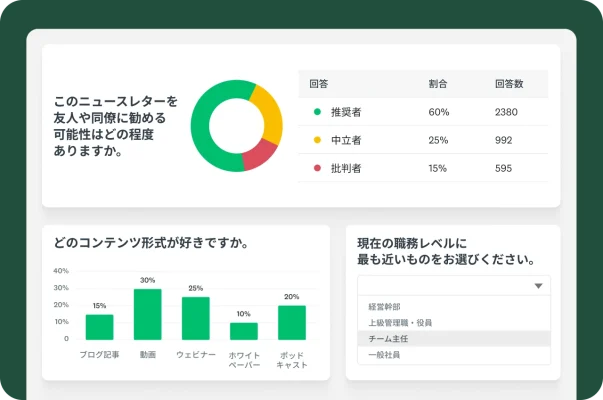Click the 992 response count
This screenshot has width=603, height=400.
point(503,140)
